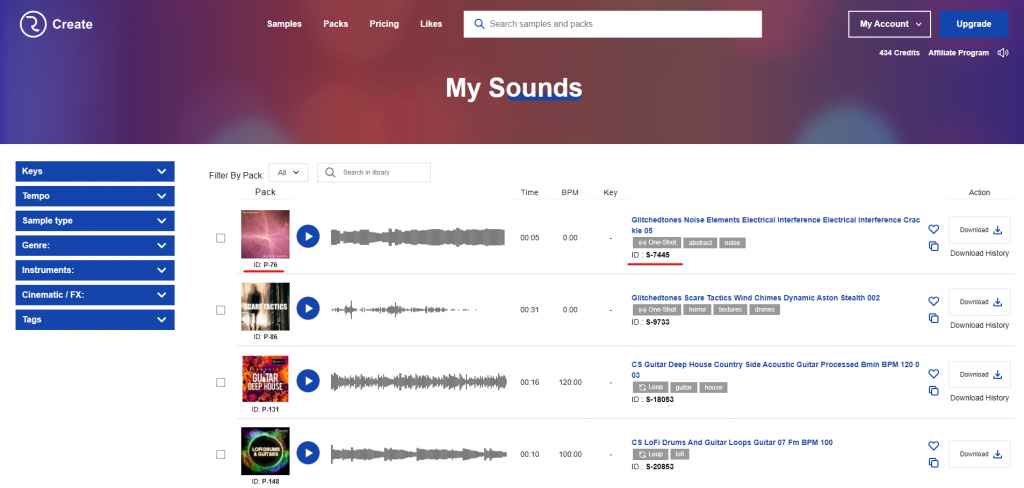Image resolution: width=1024 pixels, height=488 pixels.
Task: Tick the checkbox for Scare Tactics sample
Action: tap(221, 310)
